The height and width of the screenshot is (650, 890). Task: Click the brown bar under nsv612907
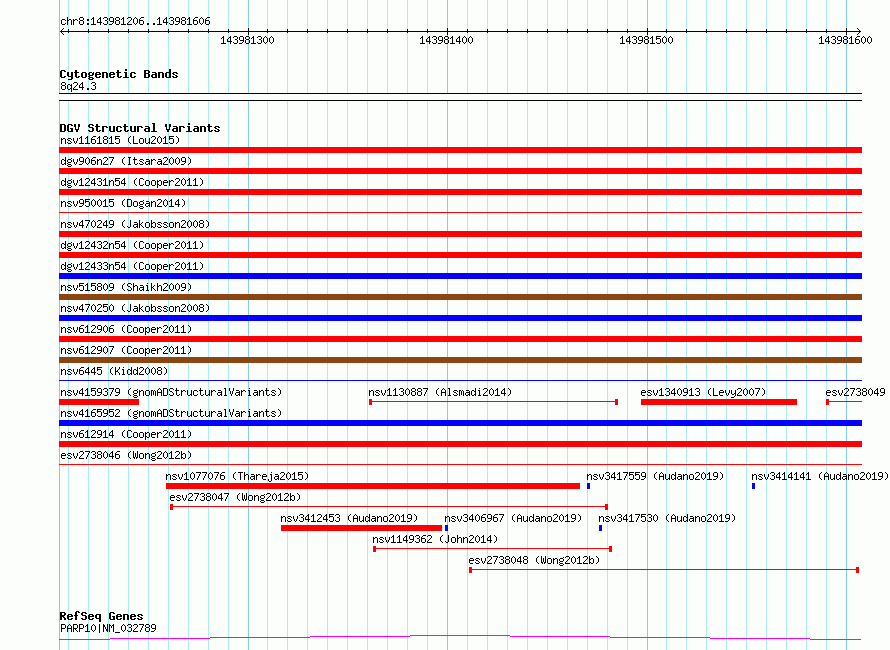pos(460,360)
